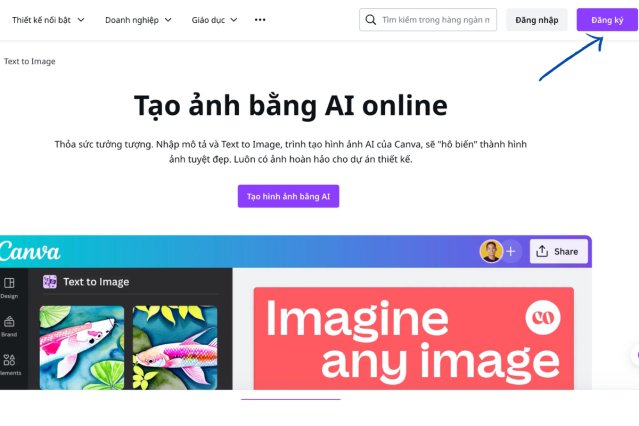Open the Brand sidebar icon

point(9,322)
